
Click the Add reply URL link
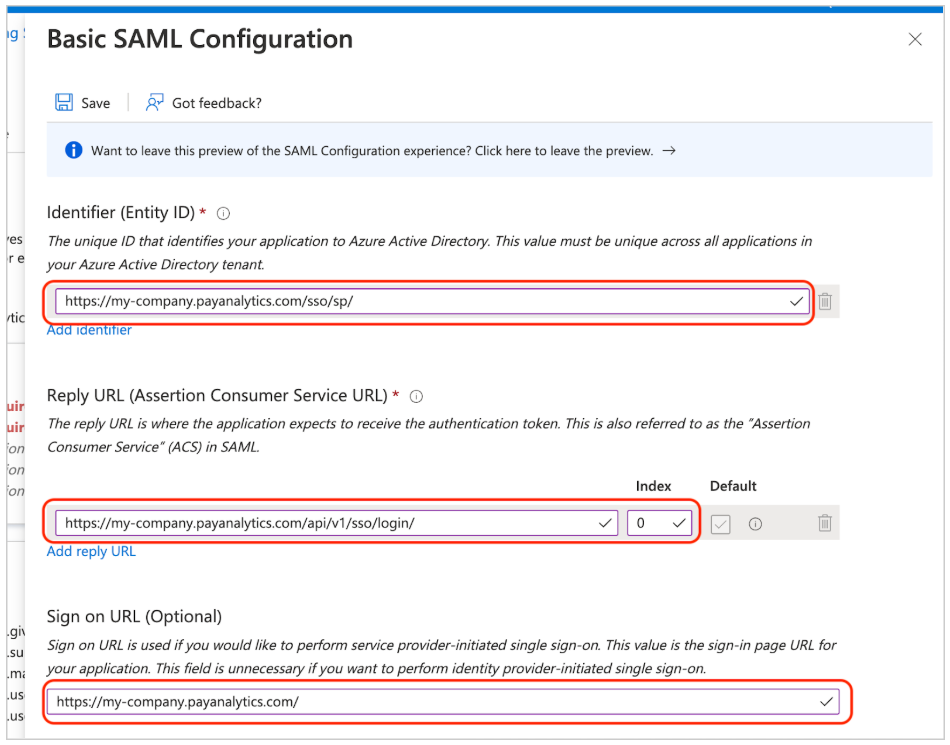point(91,551)
